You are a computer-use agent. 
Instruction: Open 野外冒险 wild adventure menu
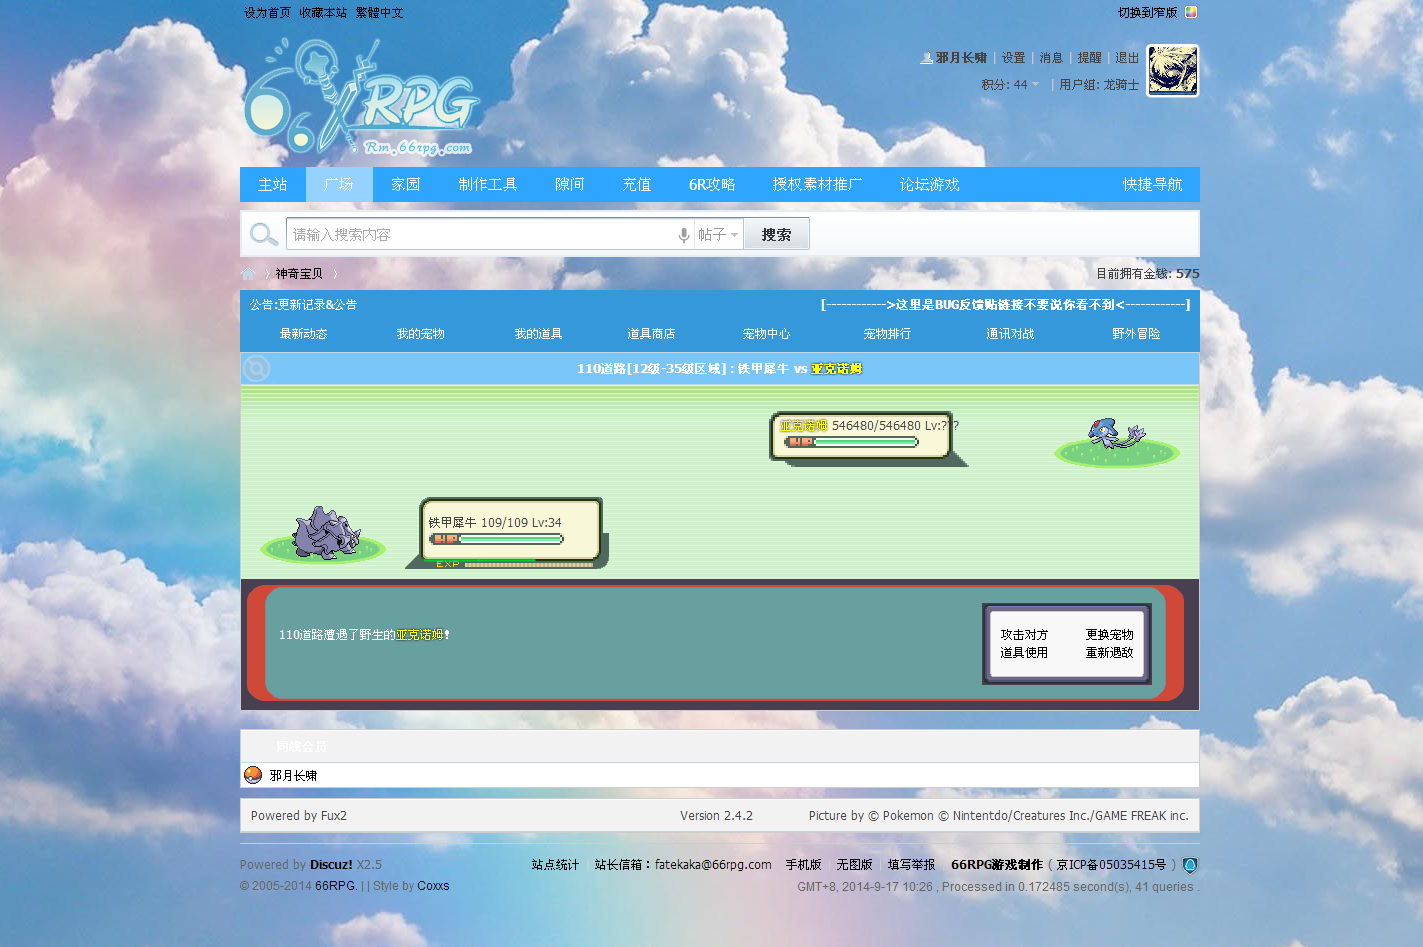point(1136,334)
